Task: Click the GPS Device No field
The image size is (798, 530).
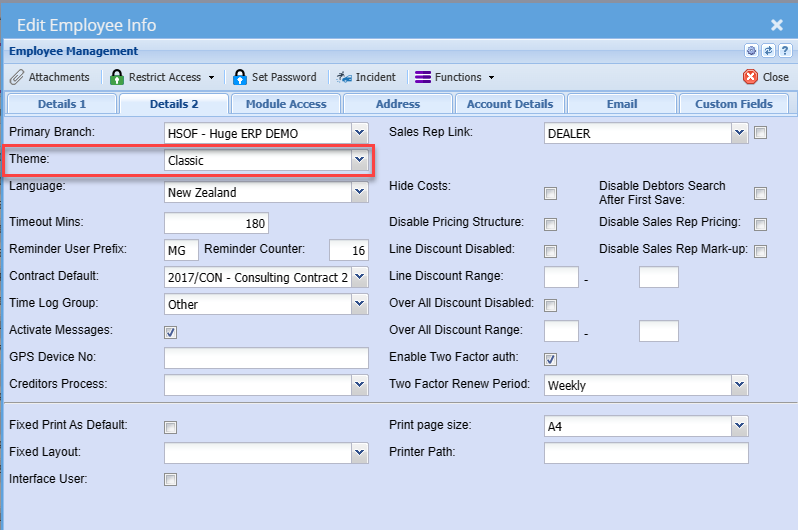Action: coord(266,358)
